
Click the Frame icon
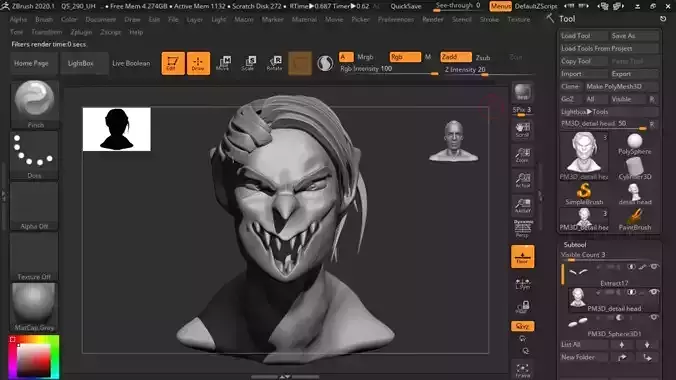point(523,370)
